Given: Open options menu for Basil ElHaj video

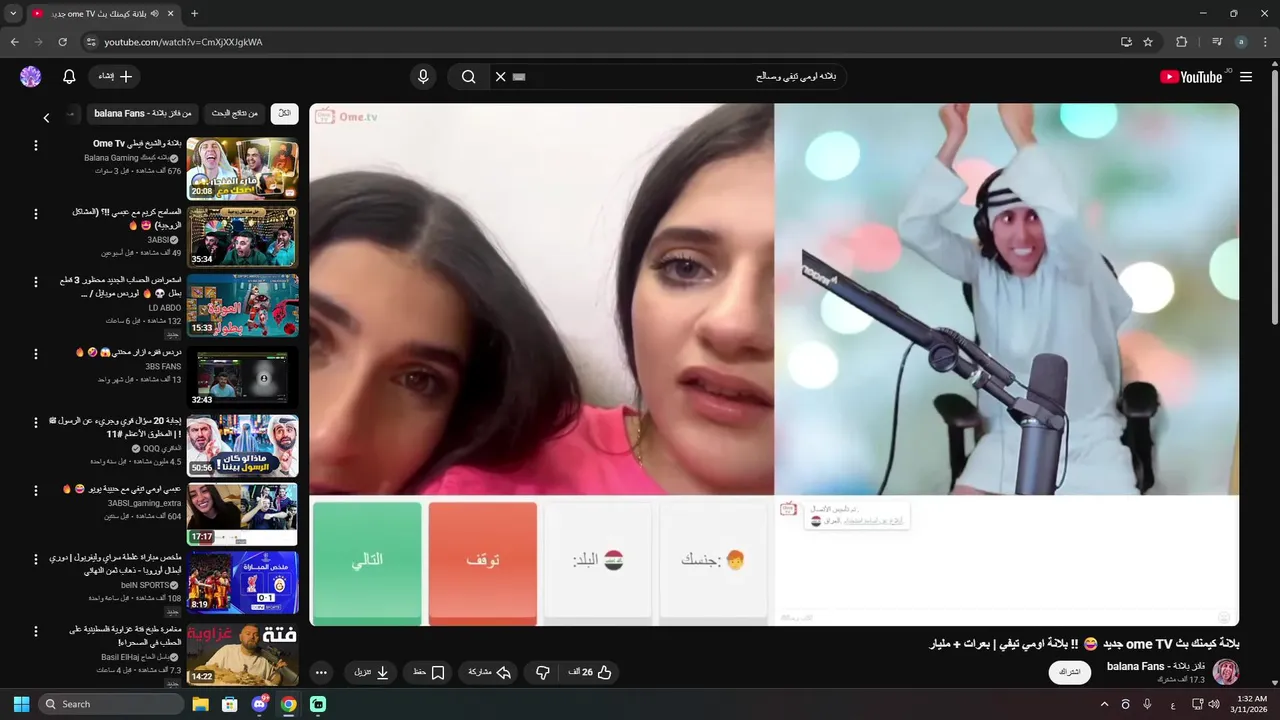Looking at the screenshot, I should pos(36,631).
